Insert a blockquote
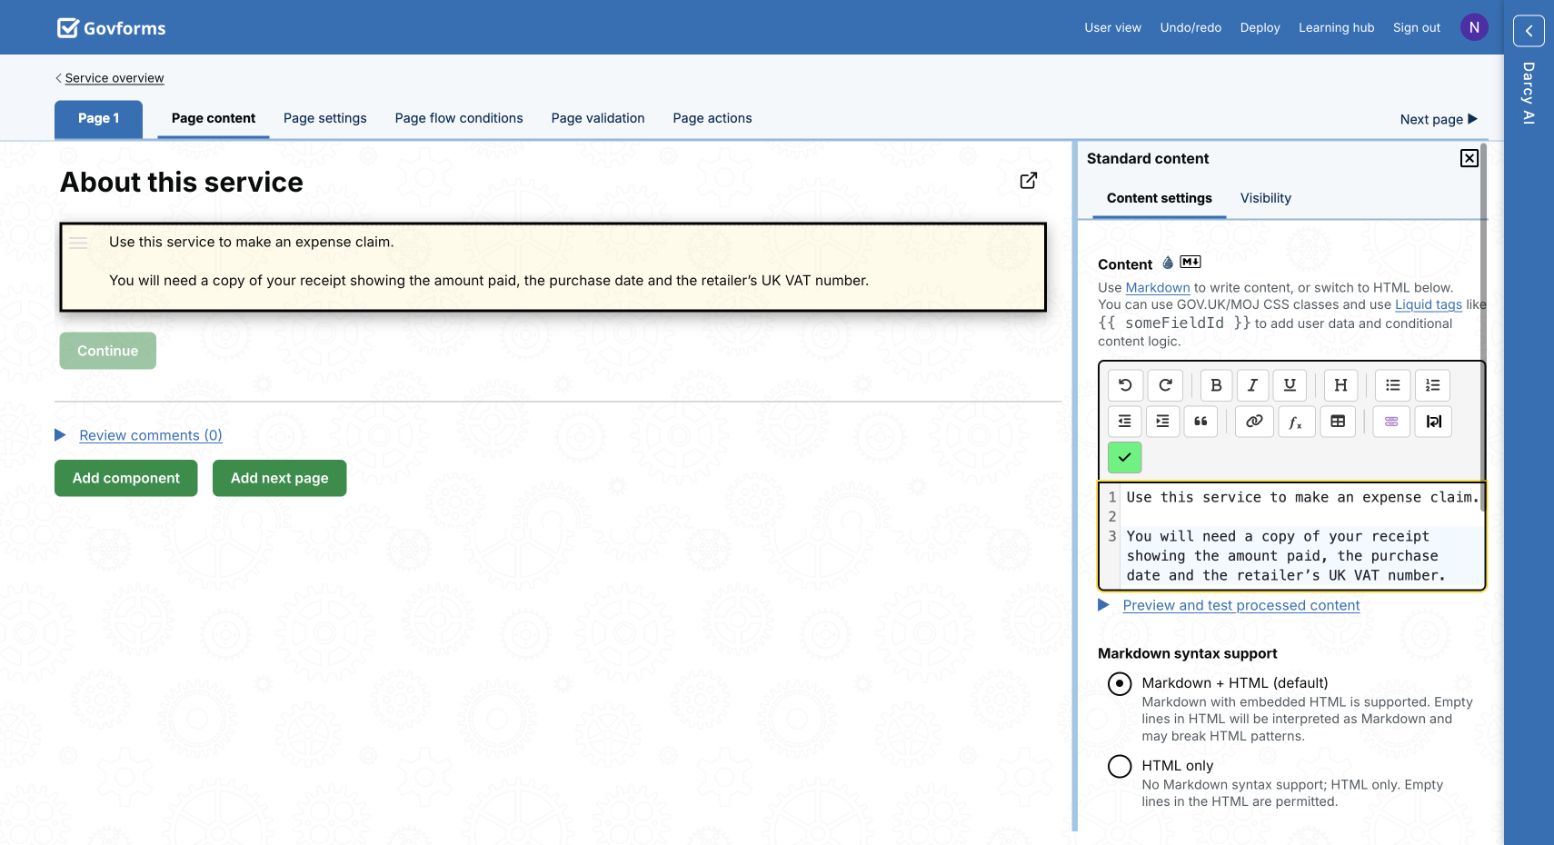 (1201, 421)
